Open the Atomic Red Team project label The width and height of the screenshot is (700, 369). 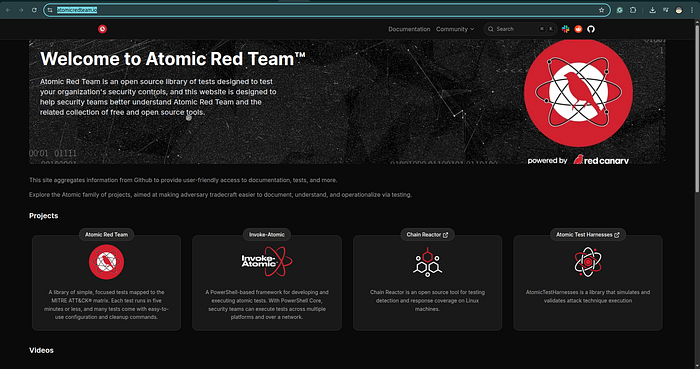click(x=106, y=235)
